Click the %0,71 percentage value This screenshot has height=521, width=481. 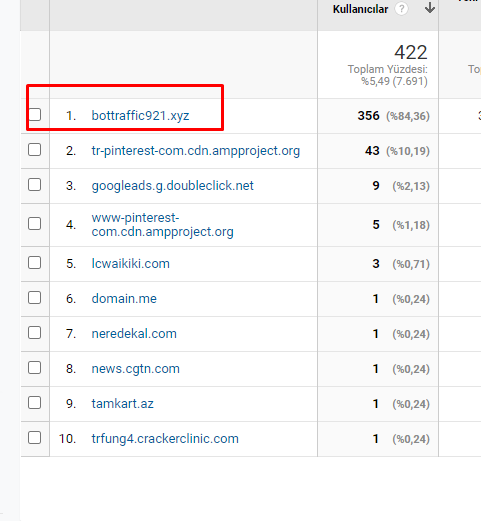point(411,264)
